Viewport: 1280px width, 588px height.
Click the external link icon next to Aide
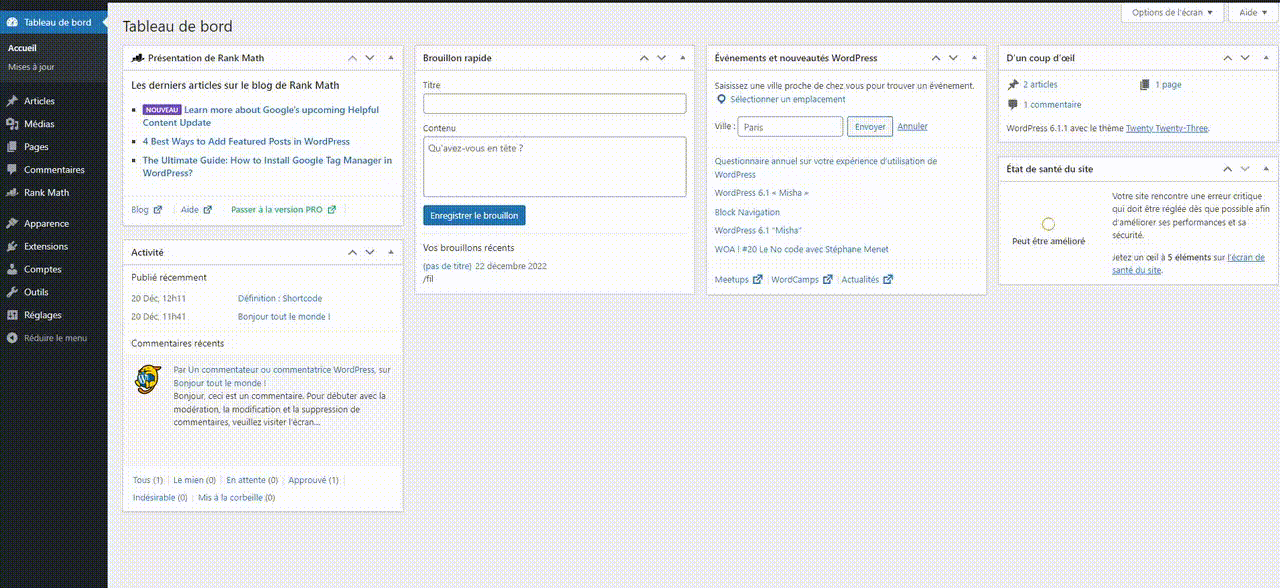point(208,210)
